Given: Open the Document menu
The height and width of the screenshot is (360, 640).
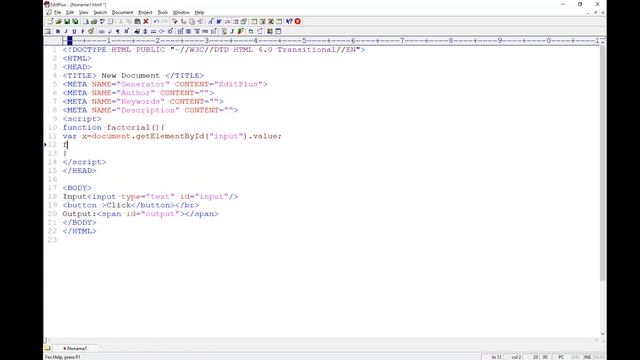Looking at the screenshot, I should click(x=122, y=12).
